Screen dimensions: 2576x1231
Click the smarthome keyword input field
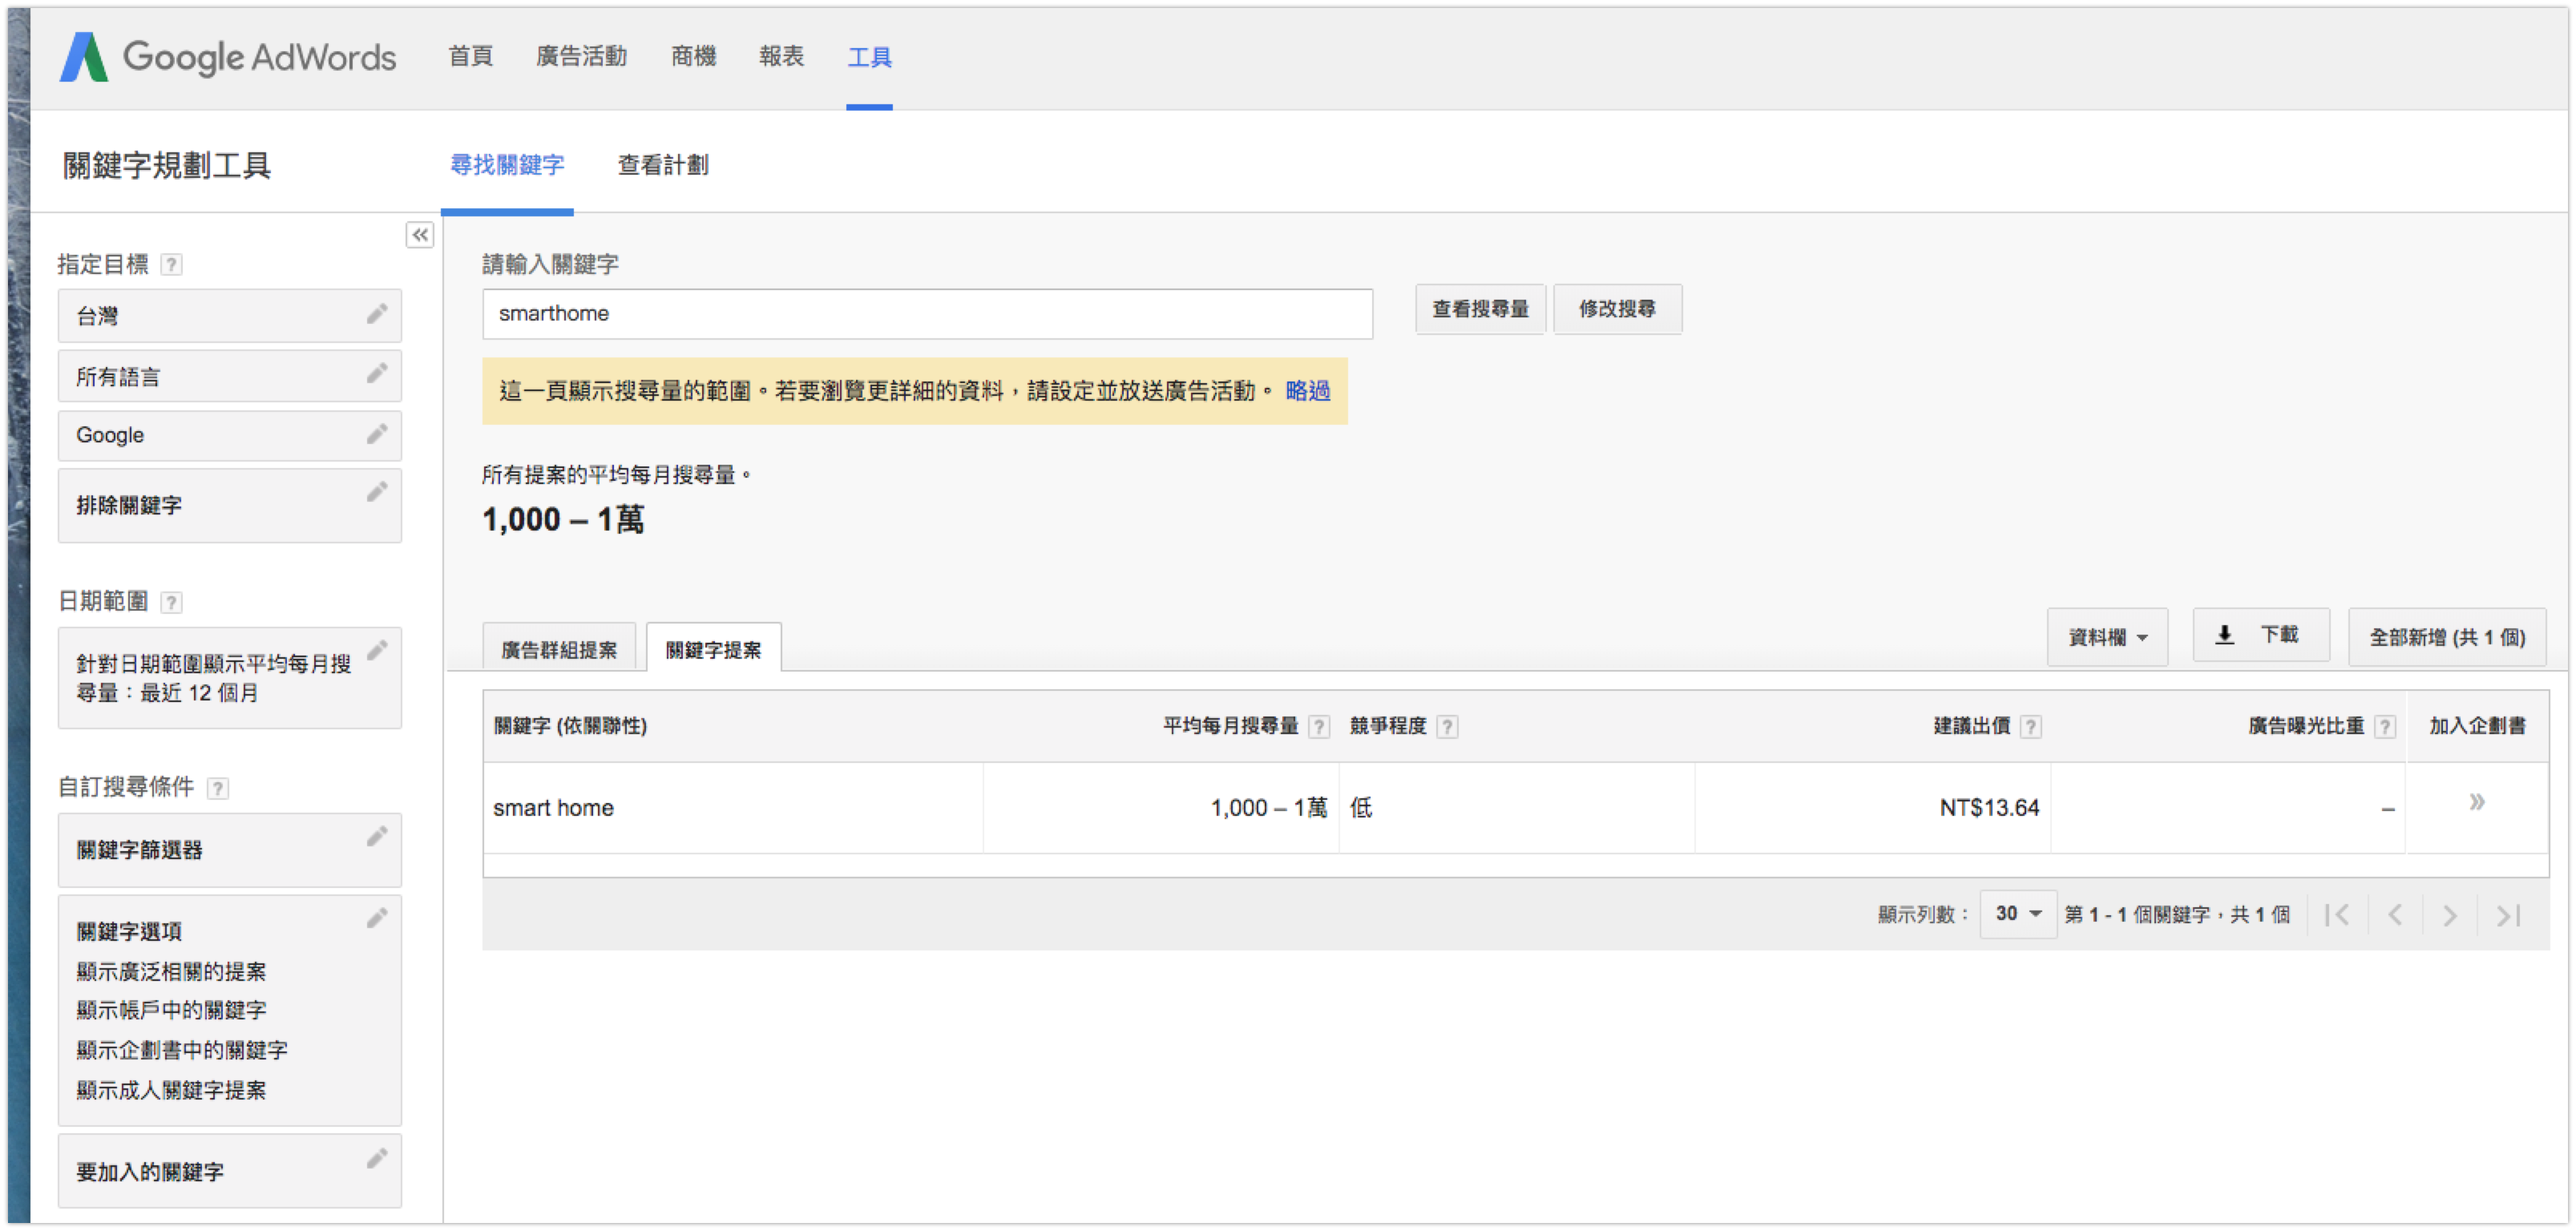pyautogui.click(x=925, y=313)
